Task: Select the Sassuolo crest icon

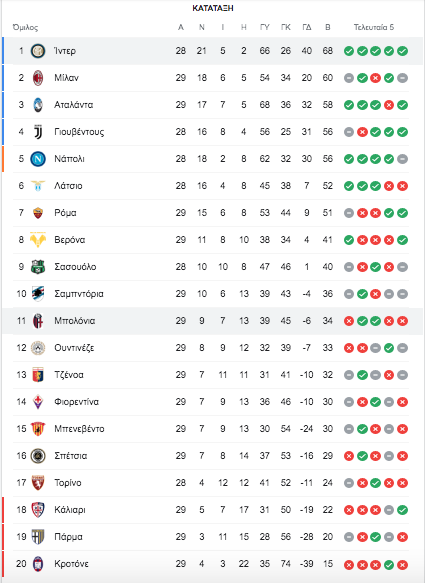Action: [x=38, y=267]
